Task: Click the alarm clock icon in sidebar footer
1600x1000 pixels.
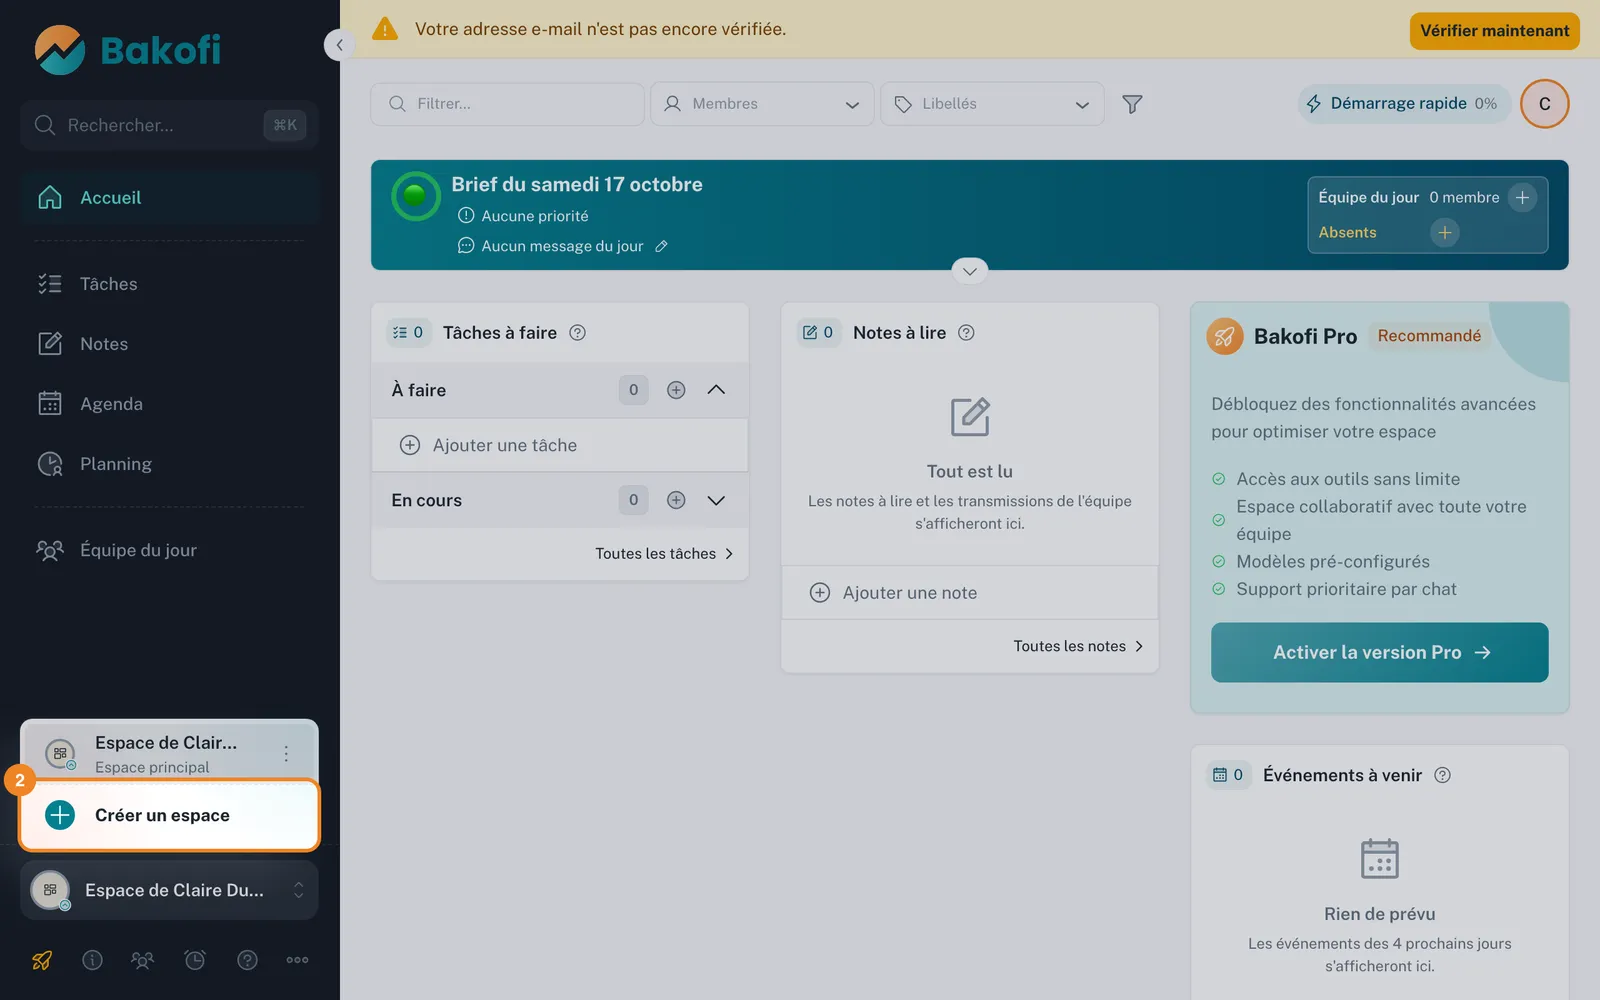Action: pos(195,960)
